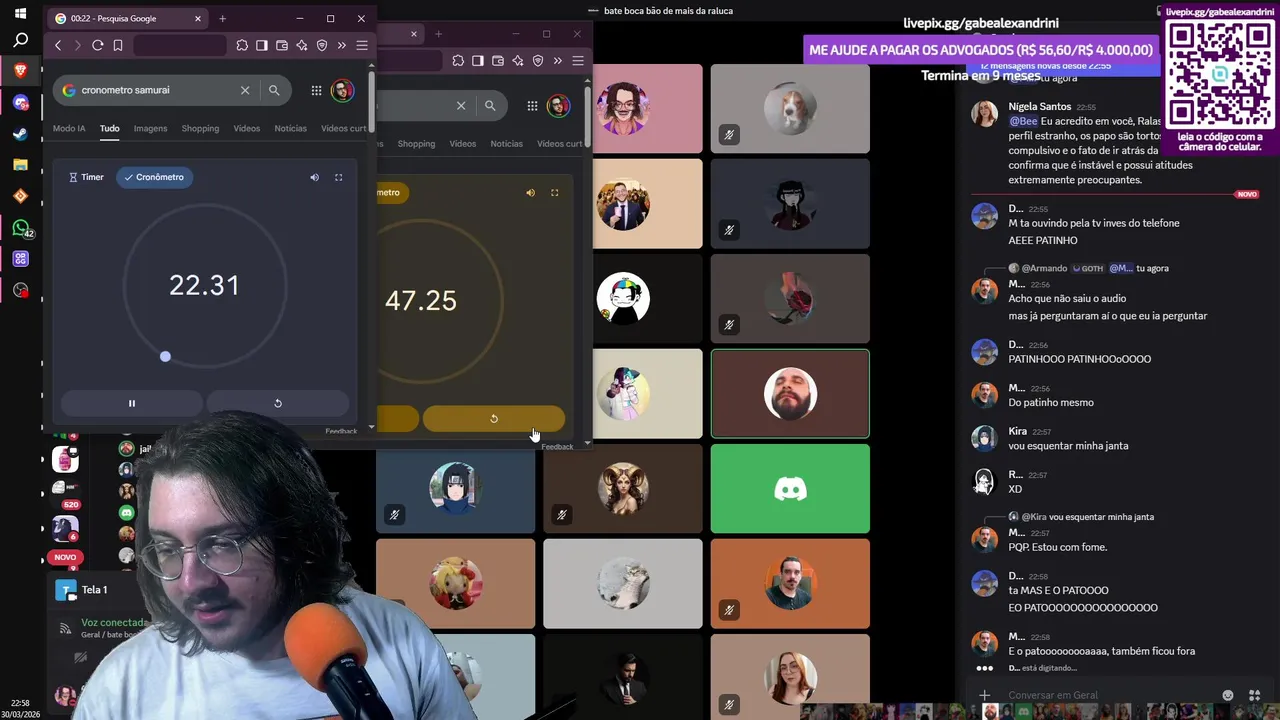Viewport: 1280px width, 720px height.
Task: Open Windows search from taskbar
Action: pyautogui.click(x=20, y=41)
